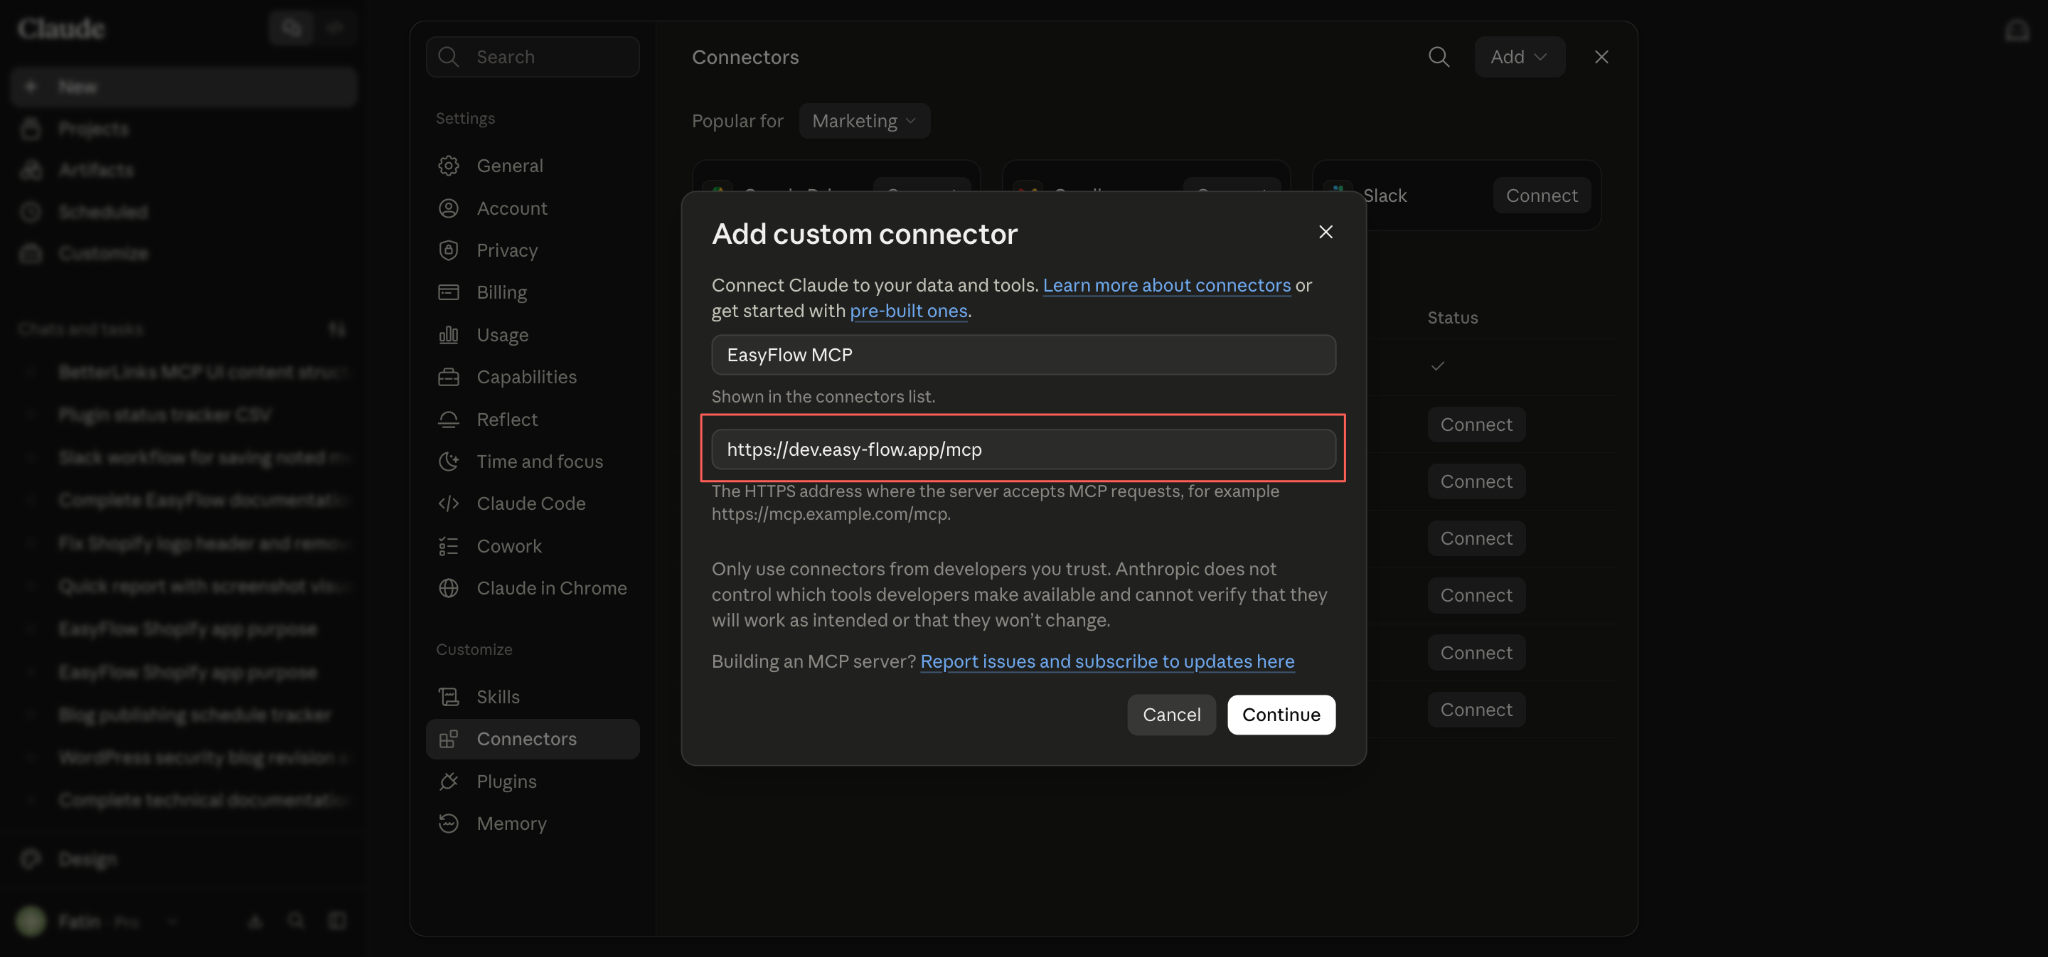
Task: Click the settings Search field
Action: [x=532, y=57]
